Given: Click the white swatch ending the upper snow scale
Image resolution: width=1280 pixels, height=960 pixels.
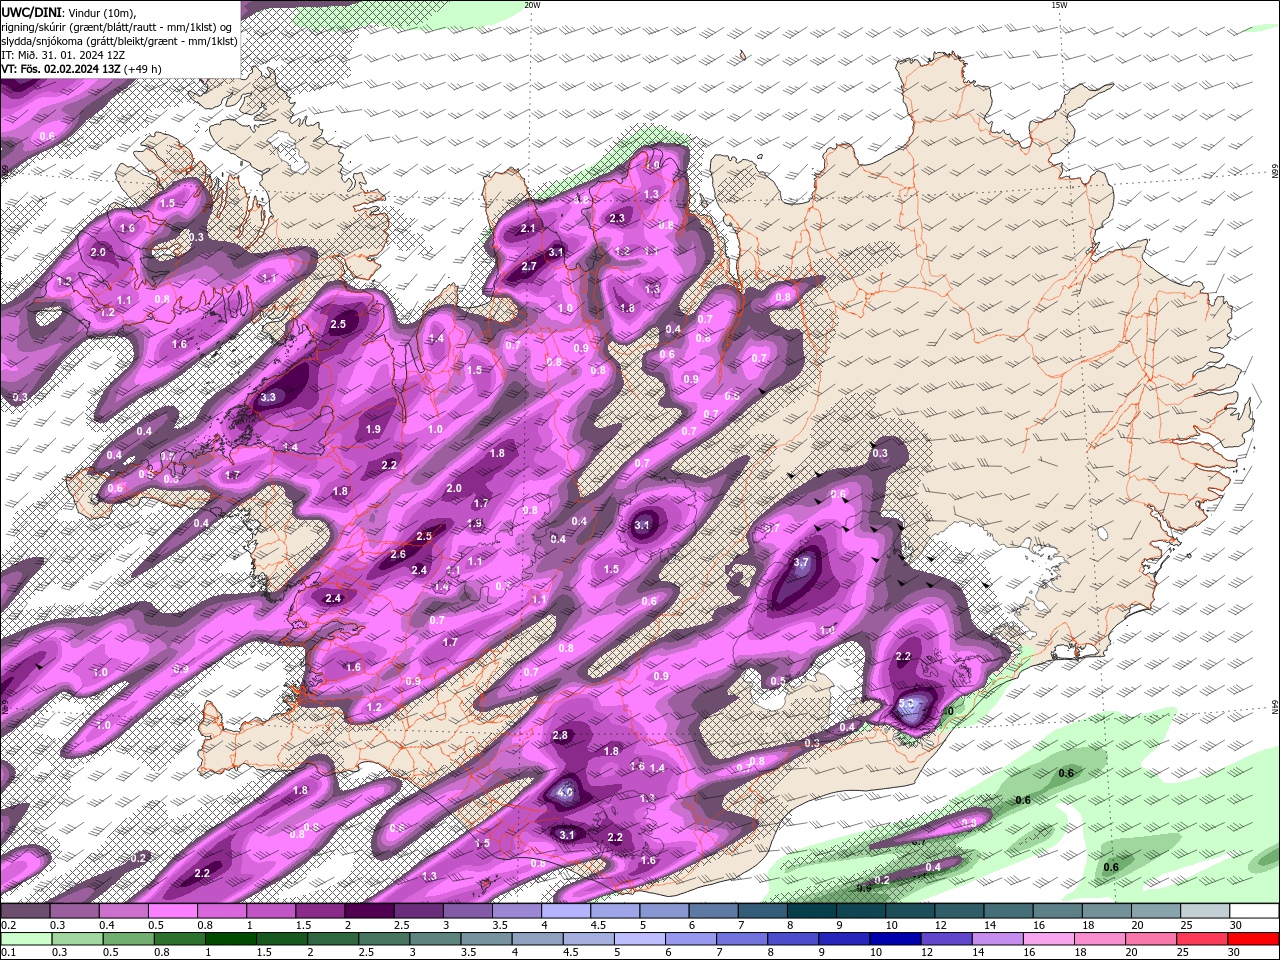Looking at the screenshot, I should pos(1254,911).
